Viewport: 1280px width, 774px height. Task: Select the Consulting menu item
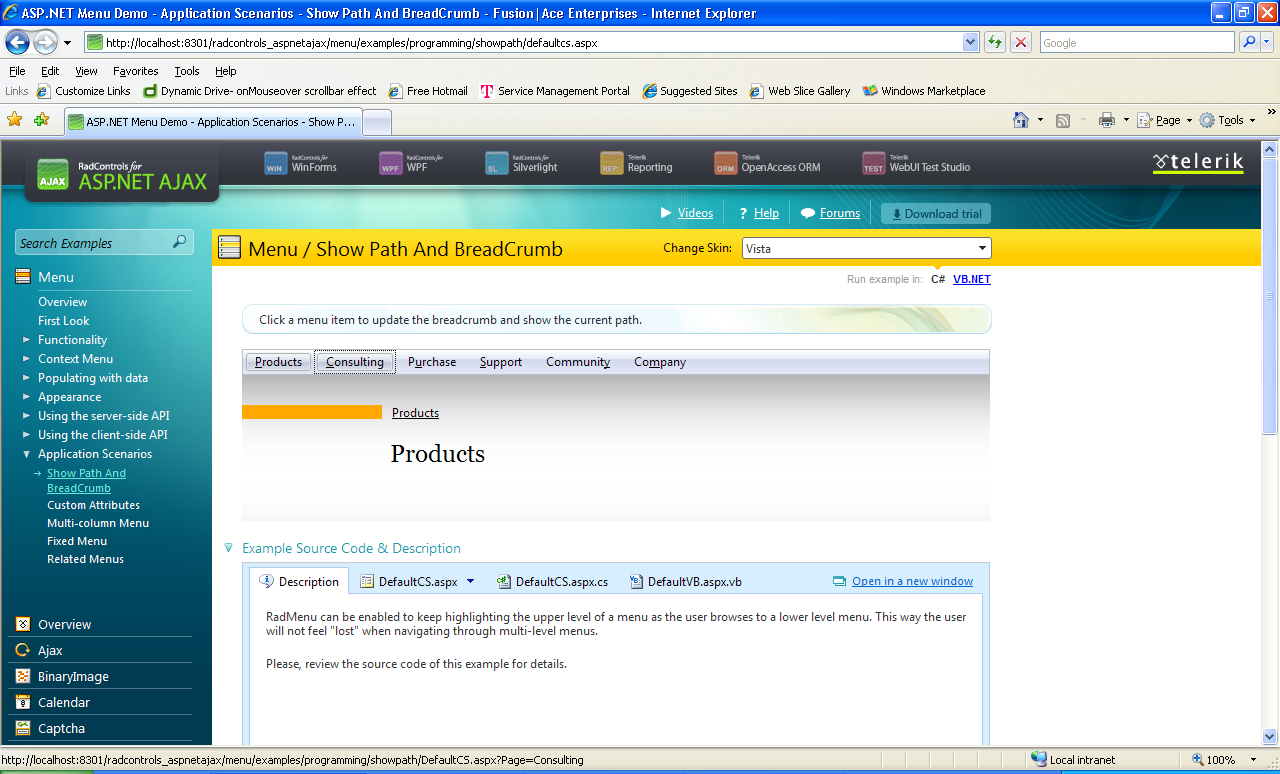(x=355, y=362)
